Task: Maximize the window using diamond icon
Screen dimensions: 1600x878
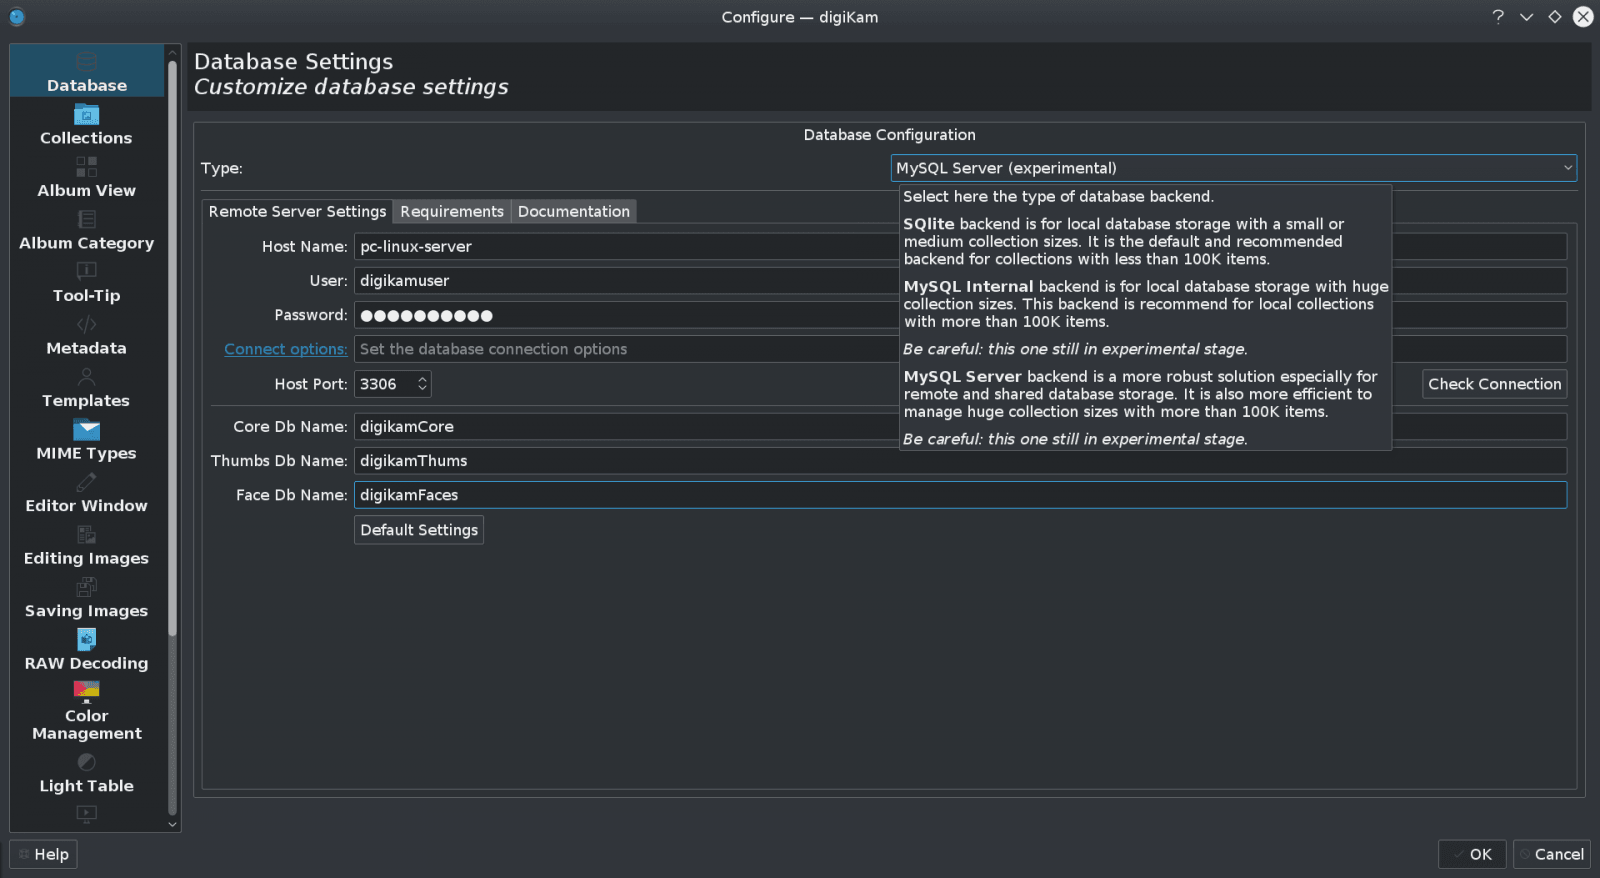Action: point(1555,16)
